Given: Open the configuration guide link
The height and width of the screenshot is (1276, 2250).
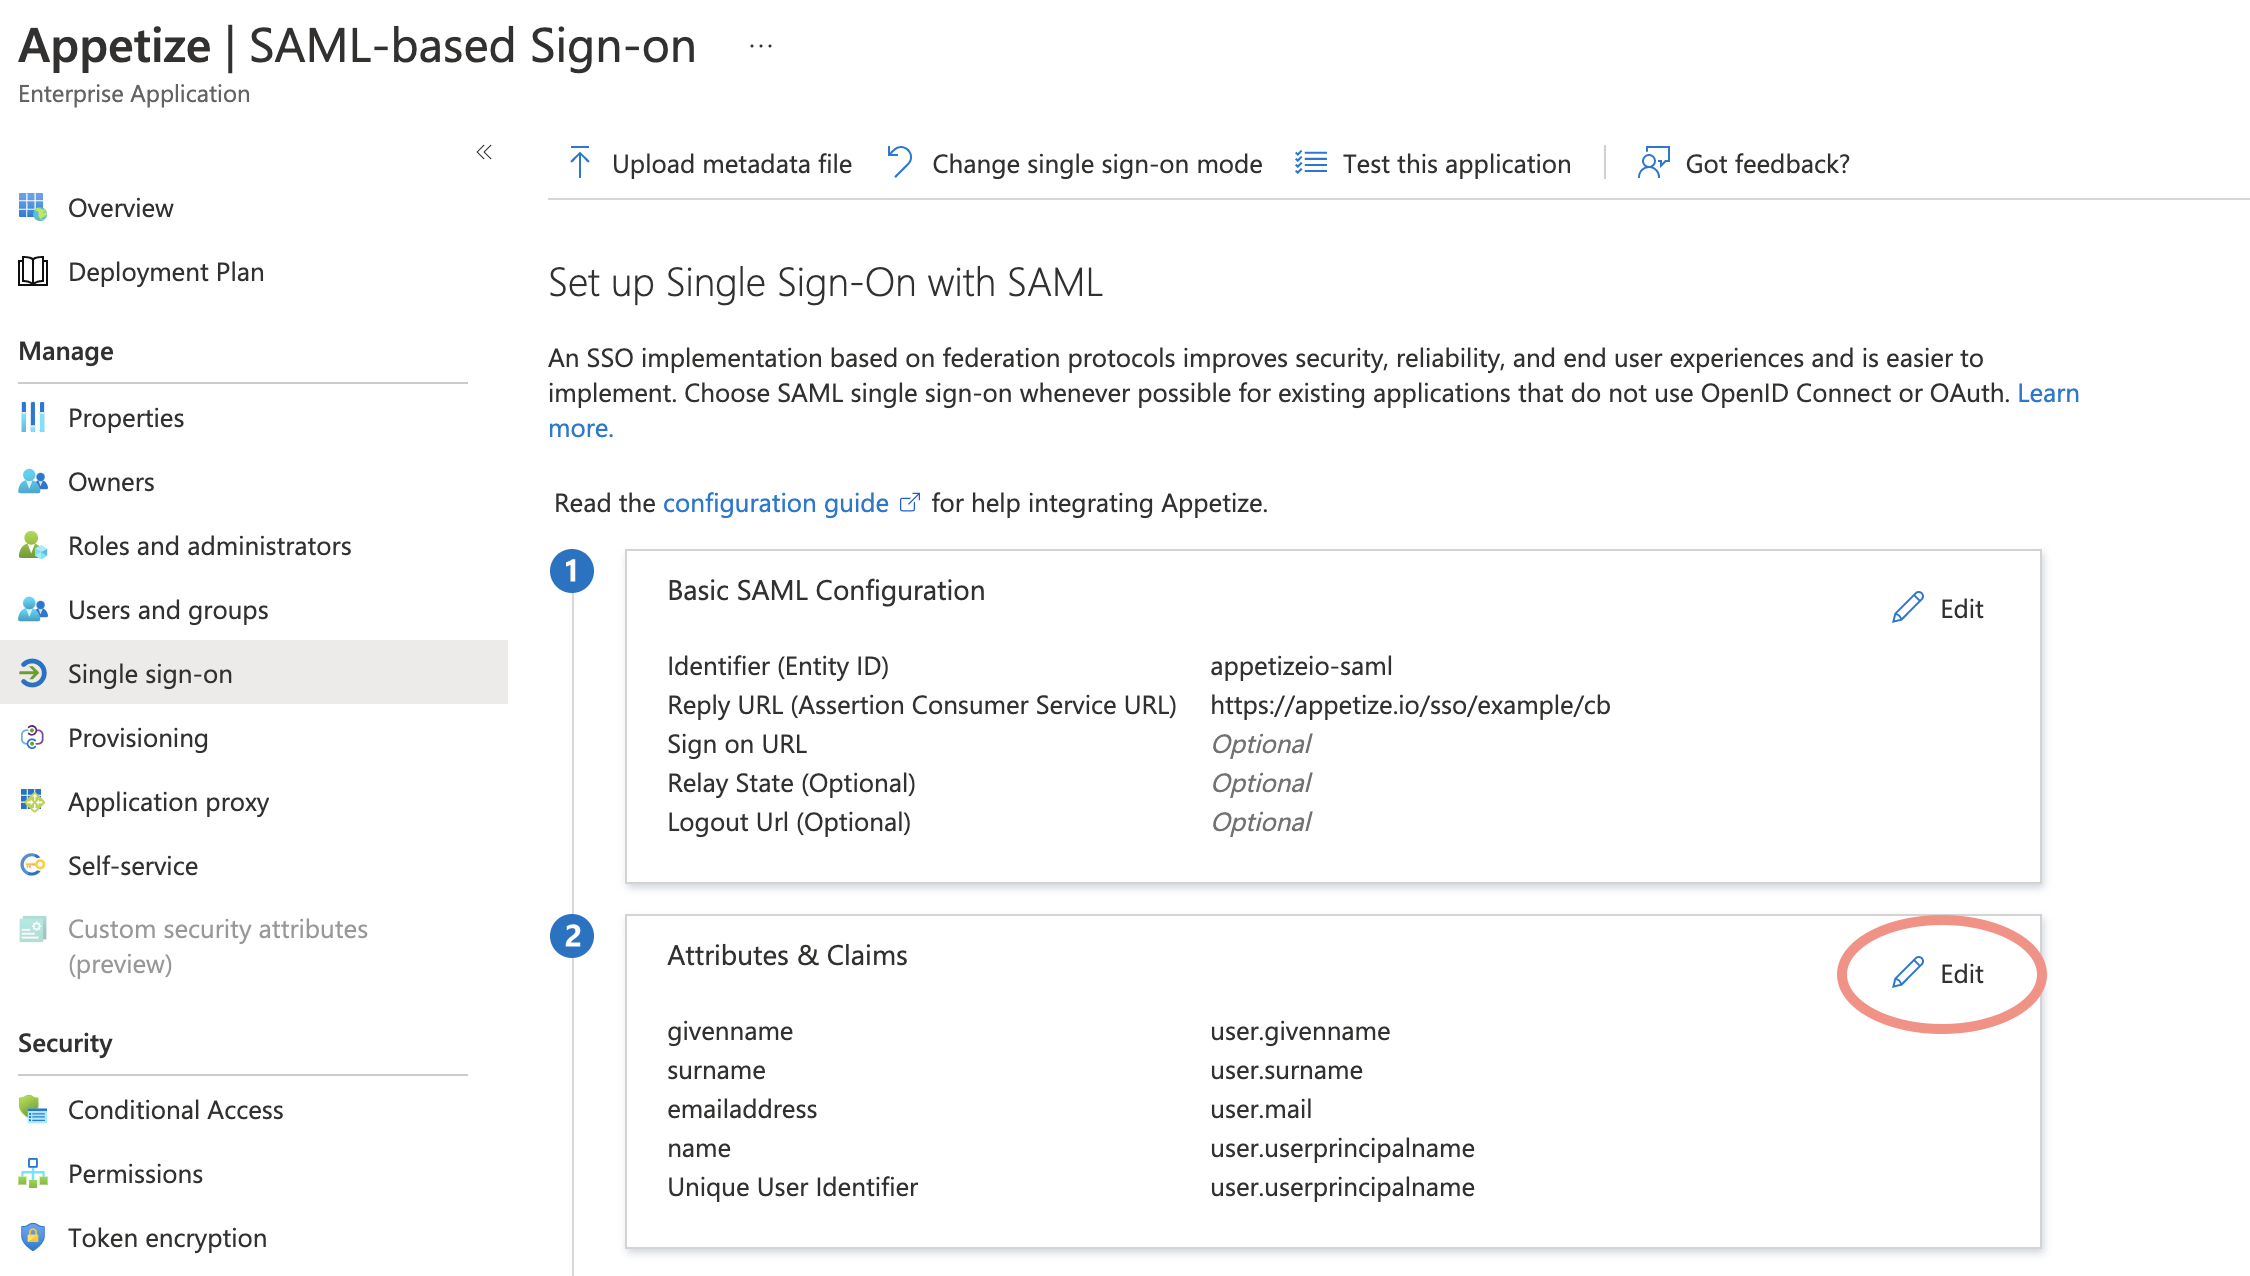Looking at the screenshot, I should 776,503.
